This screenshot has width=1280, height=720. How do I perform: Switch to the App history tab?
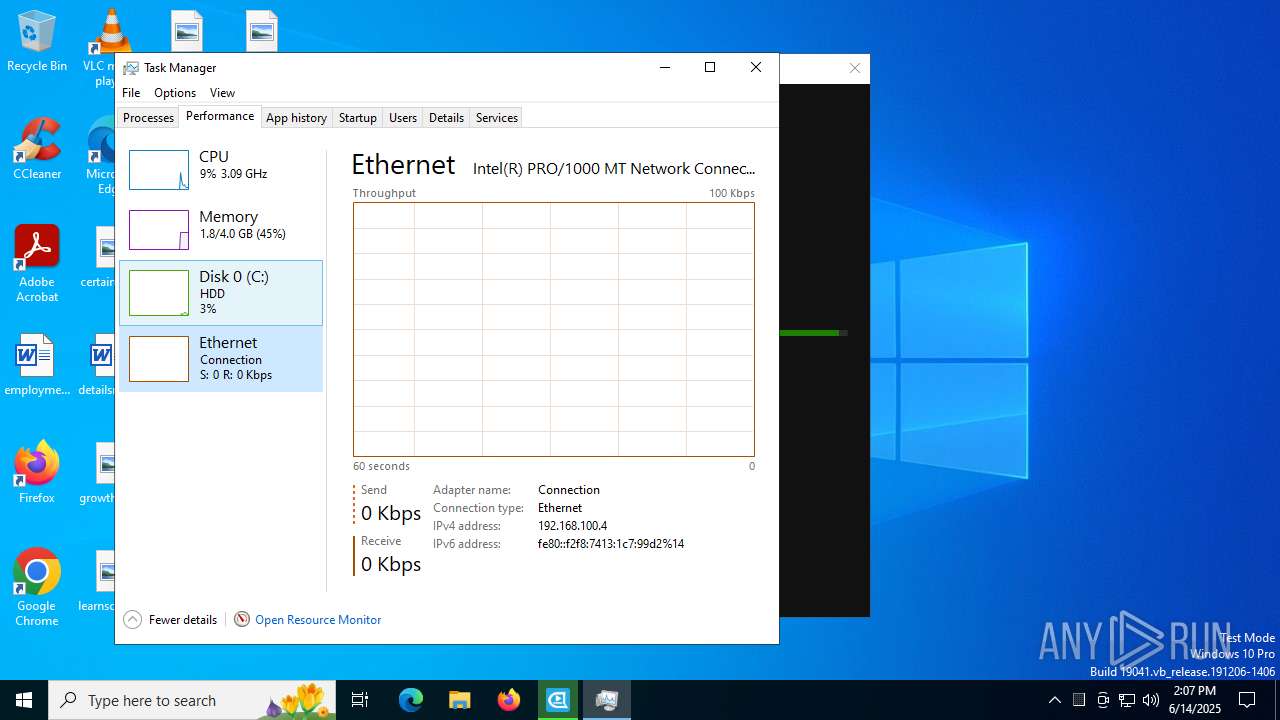pos(296,117)
